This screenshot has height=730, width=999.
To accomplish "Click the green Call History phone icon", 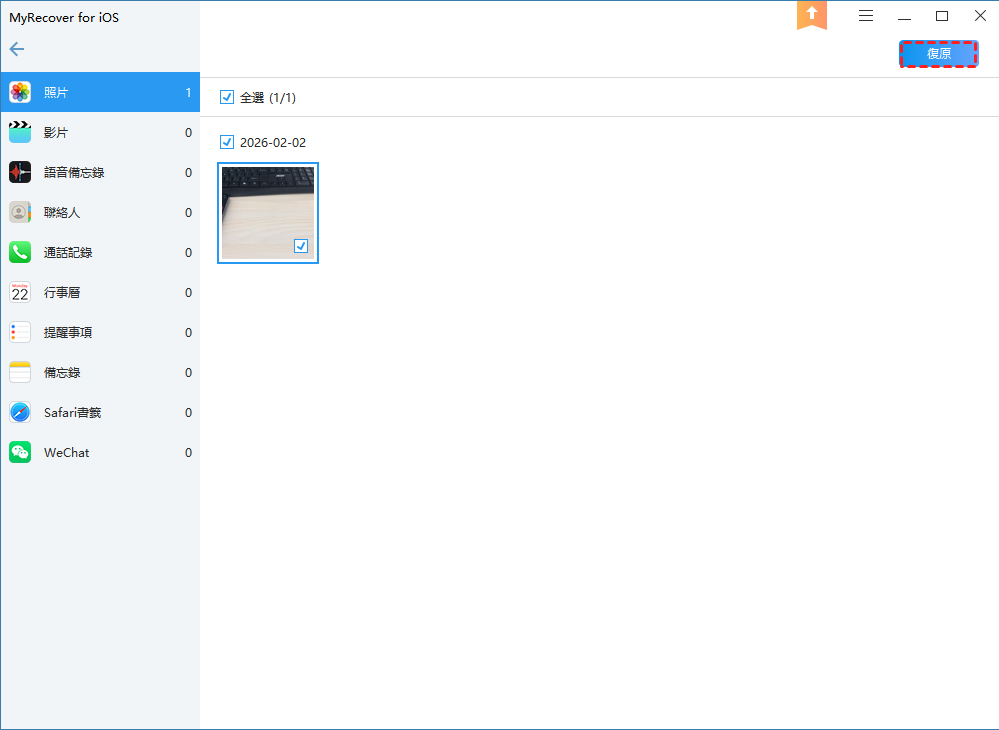I will (x=20, y=253).
